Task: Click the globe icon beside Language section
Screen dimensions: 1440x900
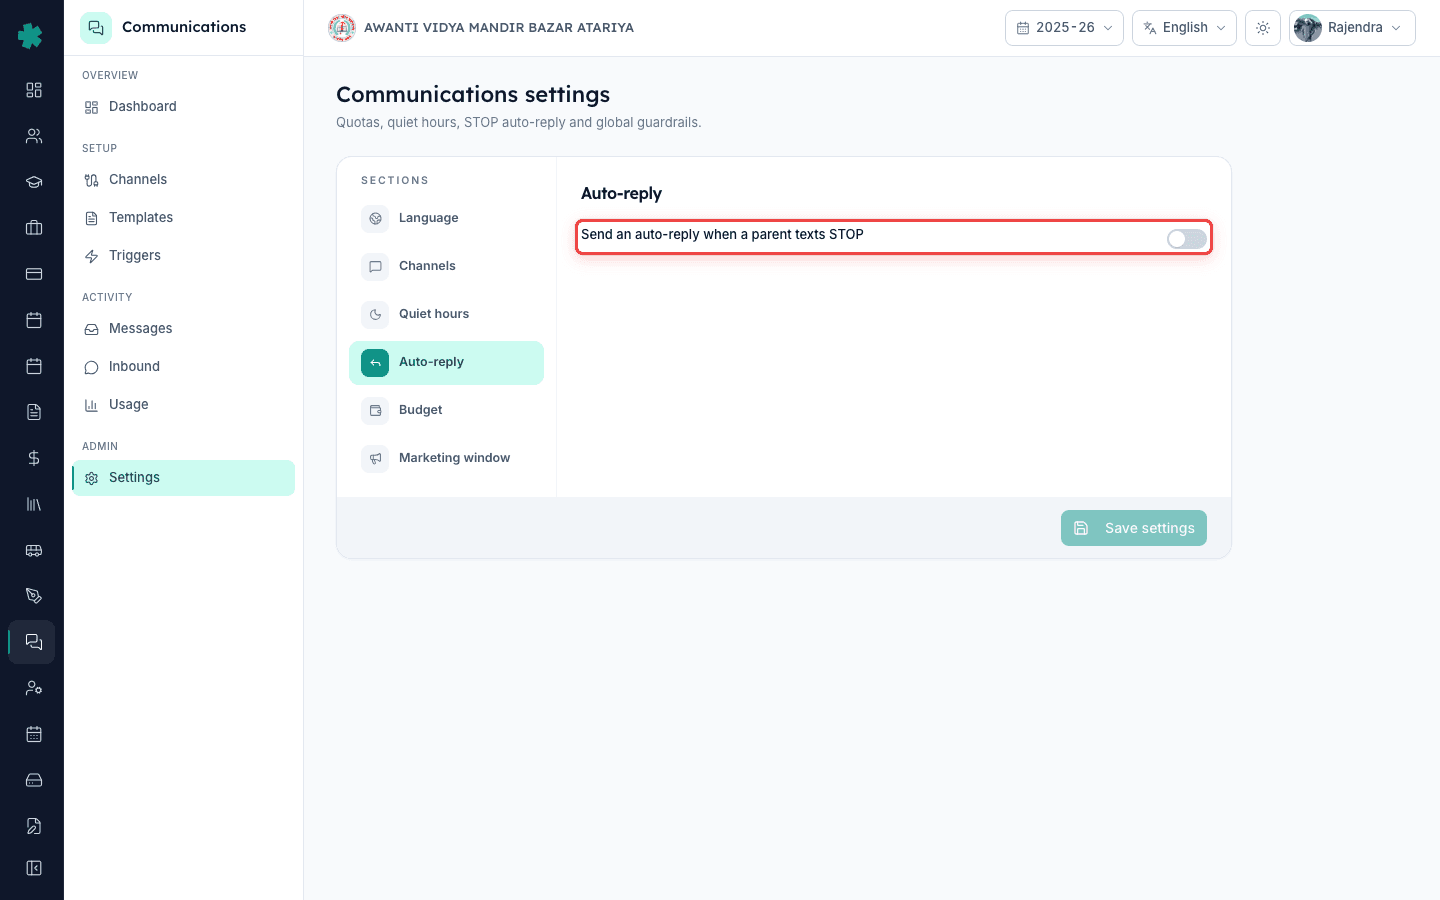Action: coord(375,218)
